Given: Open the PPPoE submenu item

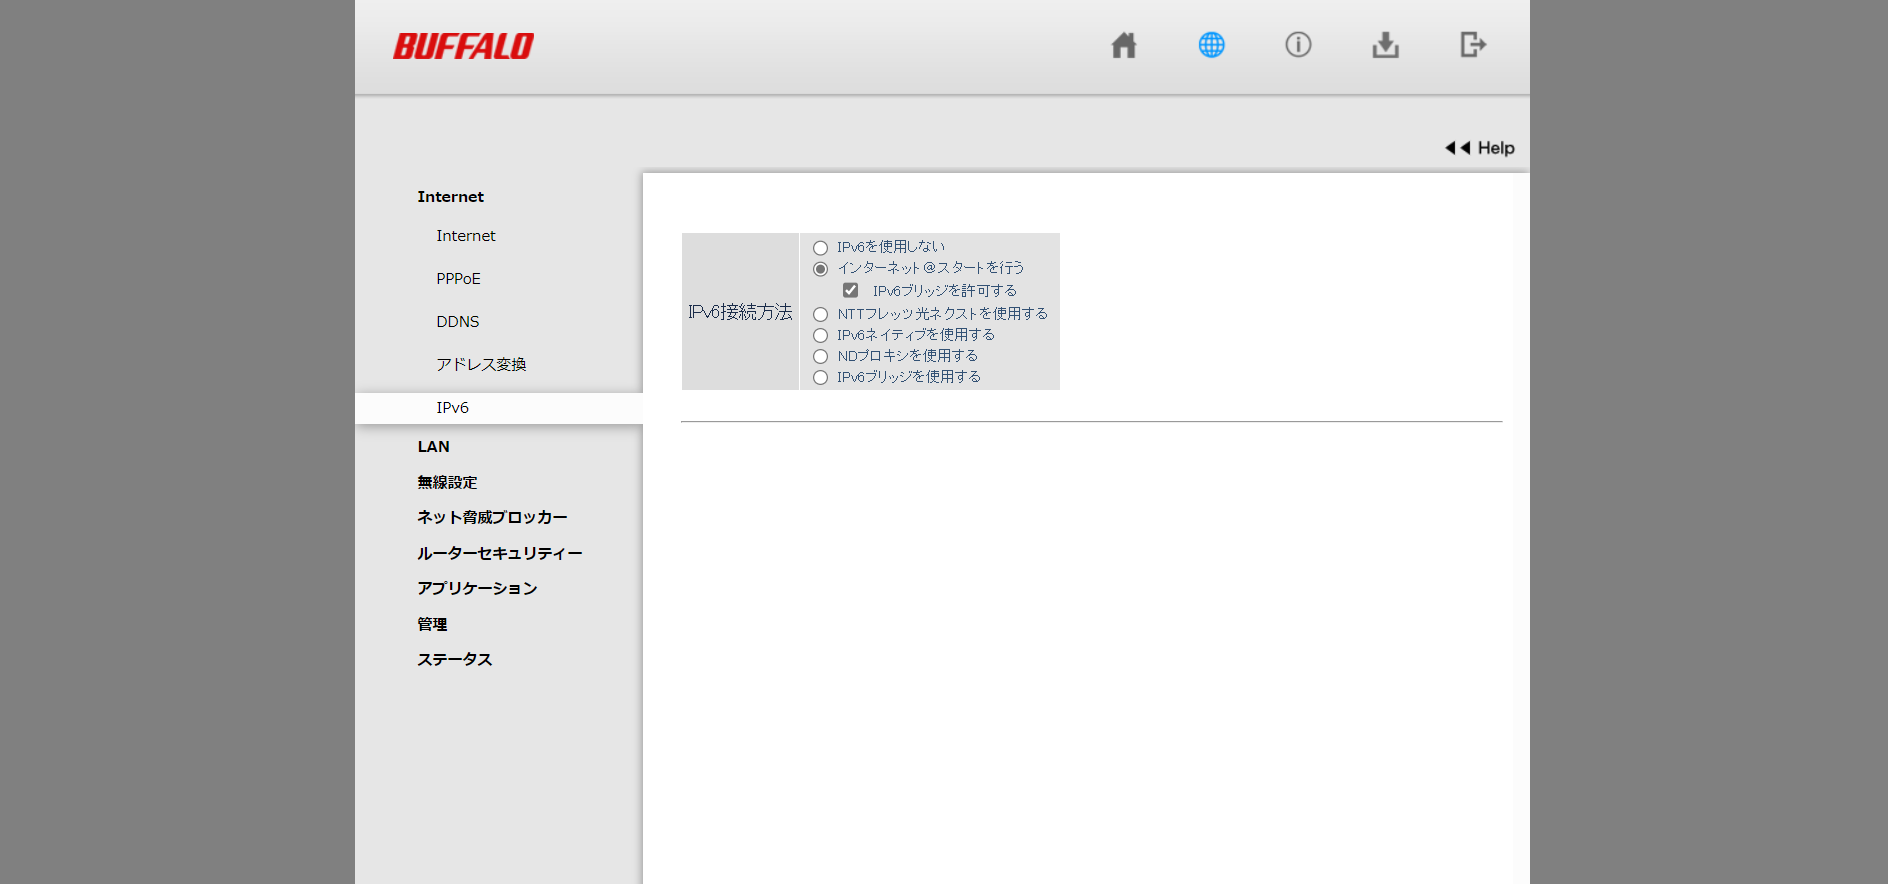Looking at the screenshot, I should pyautogui.click(x=458, y=279).
